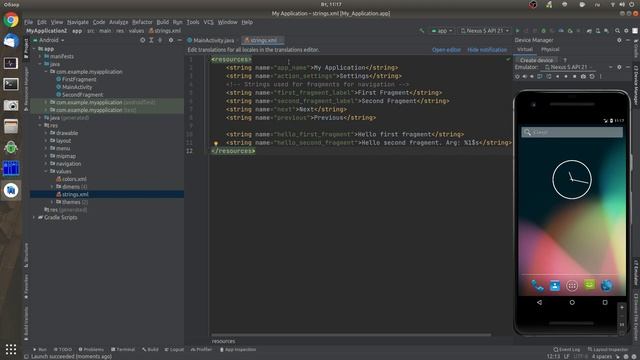This screenshot has width=640, height=360.
Task: Click Create device button
Action: tap(536, 60)
